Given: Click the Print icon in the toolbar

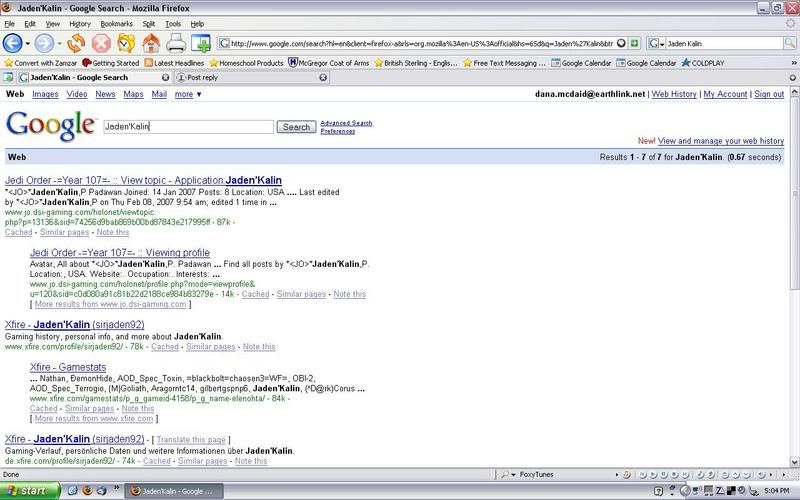Looking at the screenshot, I should click(176, 43).
